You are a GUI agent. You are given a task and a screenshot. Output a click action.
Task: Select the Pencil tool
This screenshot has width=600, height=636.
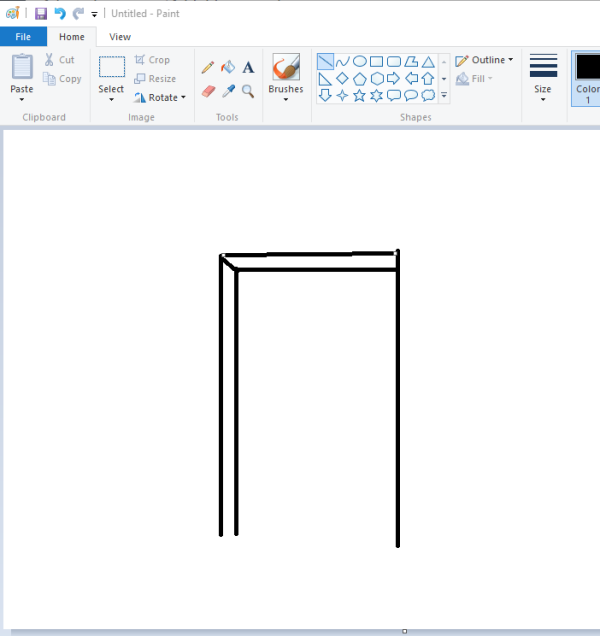208,67
